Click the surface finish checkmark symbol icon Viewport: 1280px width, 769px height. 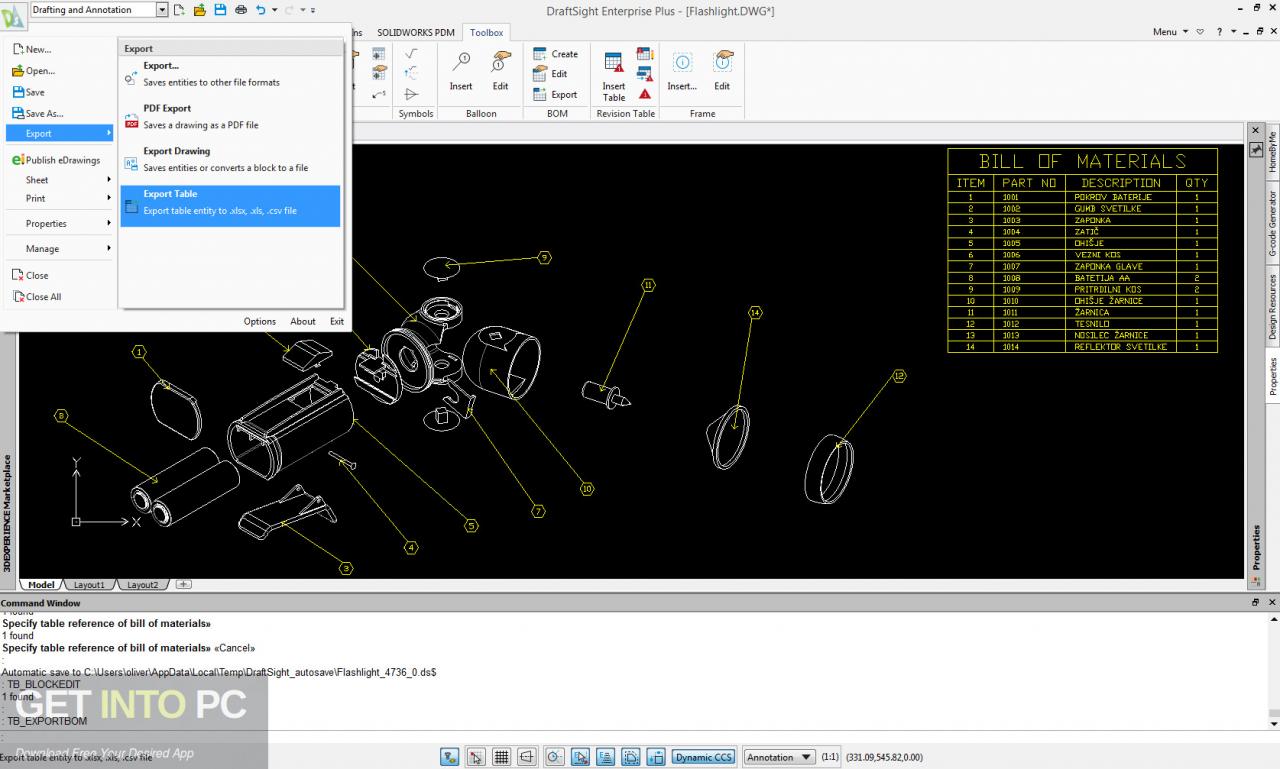(x=411, y=54)
